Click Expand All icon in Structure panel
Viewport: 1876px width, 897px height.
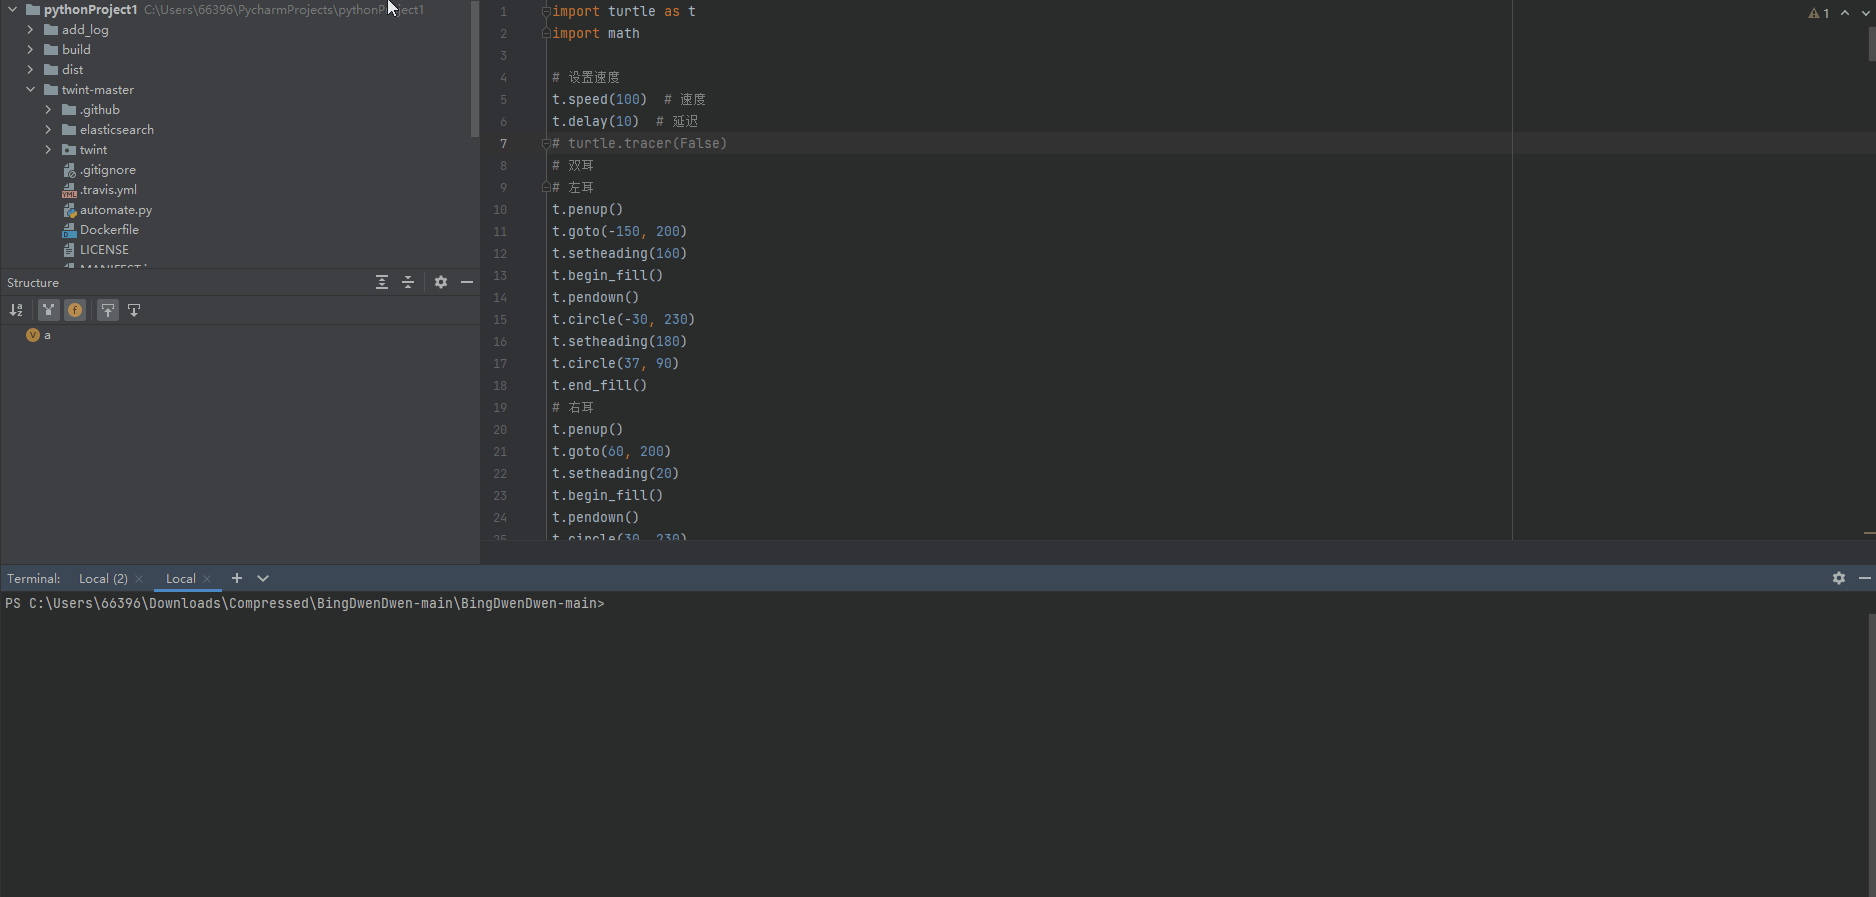click(382, 282)
